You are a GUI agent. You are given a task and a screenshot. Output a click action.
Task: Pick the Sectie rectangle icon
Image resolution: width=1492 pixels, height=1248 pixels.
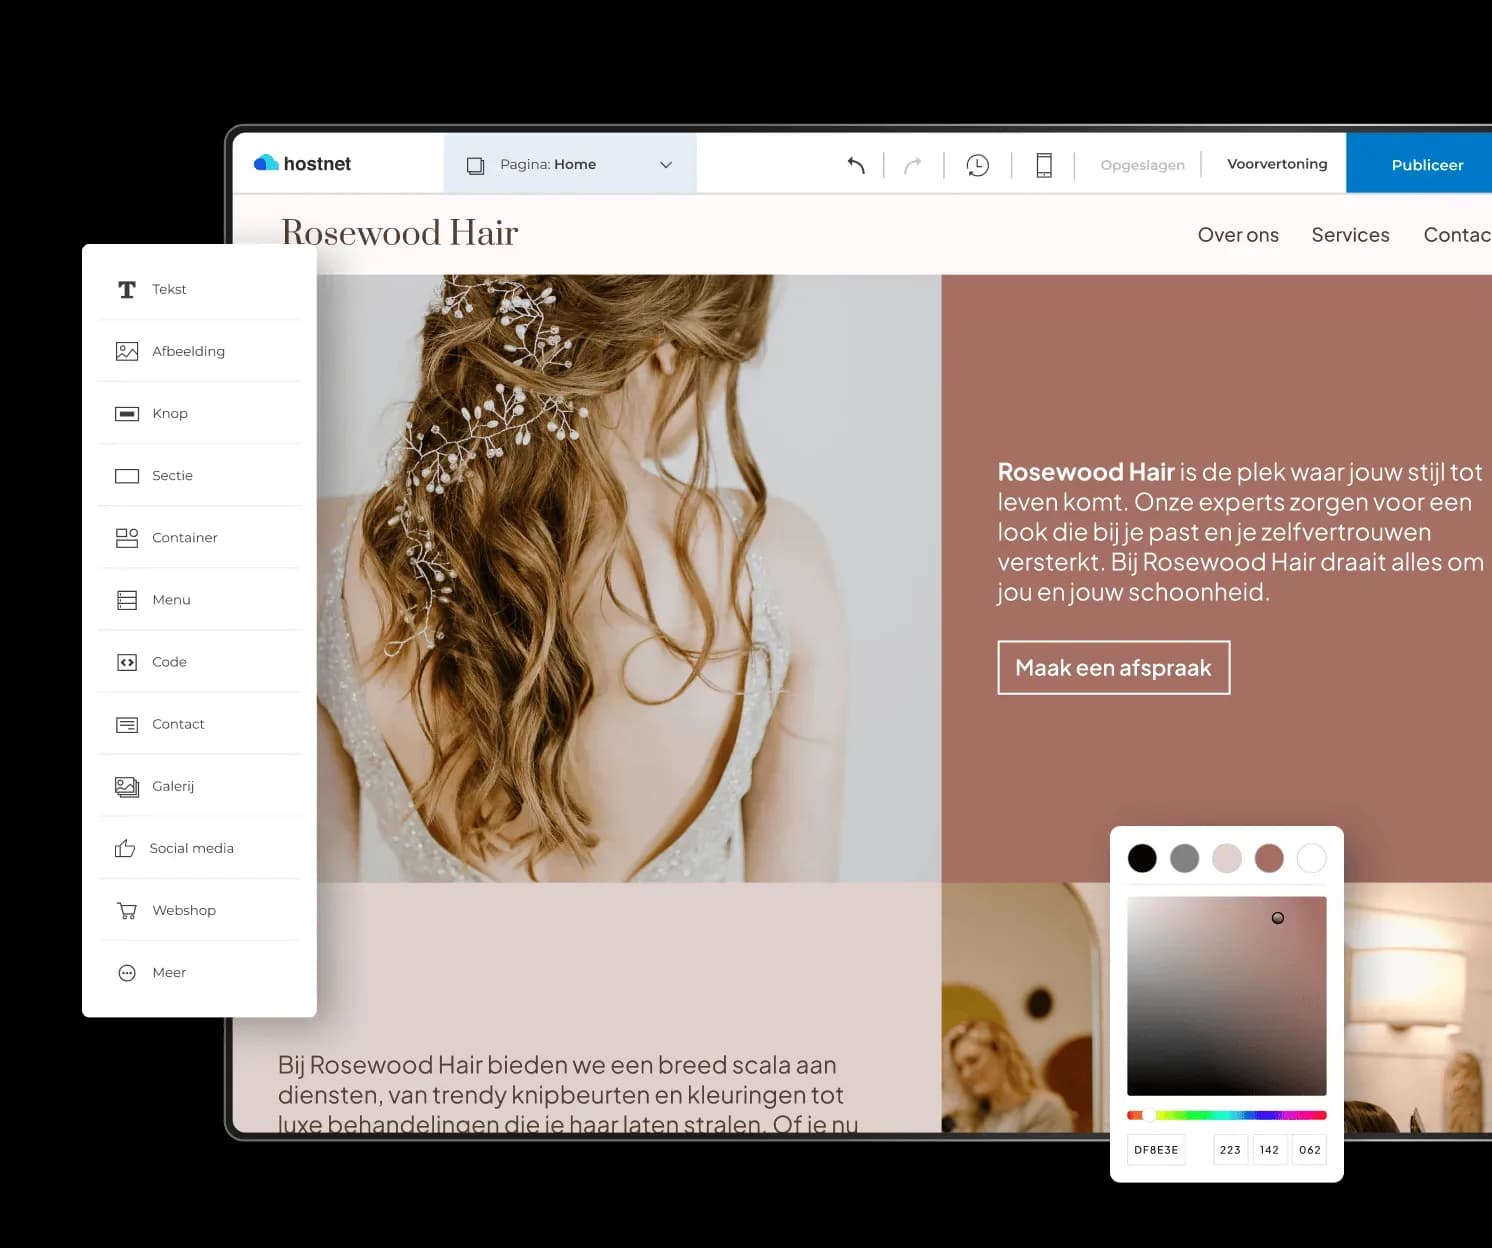pyautogui.click(x=127, y=476)
